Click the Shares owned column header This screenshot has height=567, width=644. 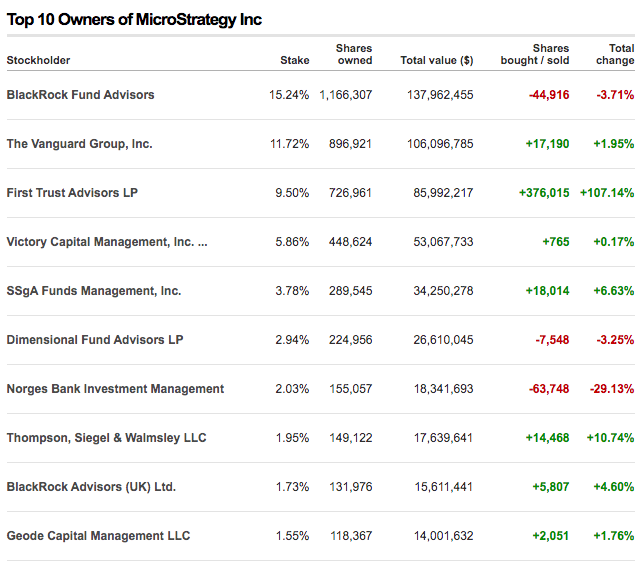(354, 54)
